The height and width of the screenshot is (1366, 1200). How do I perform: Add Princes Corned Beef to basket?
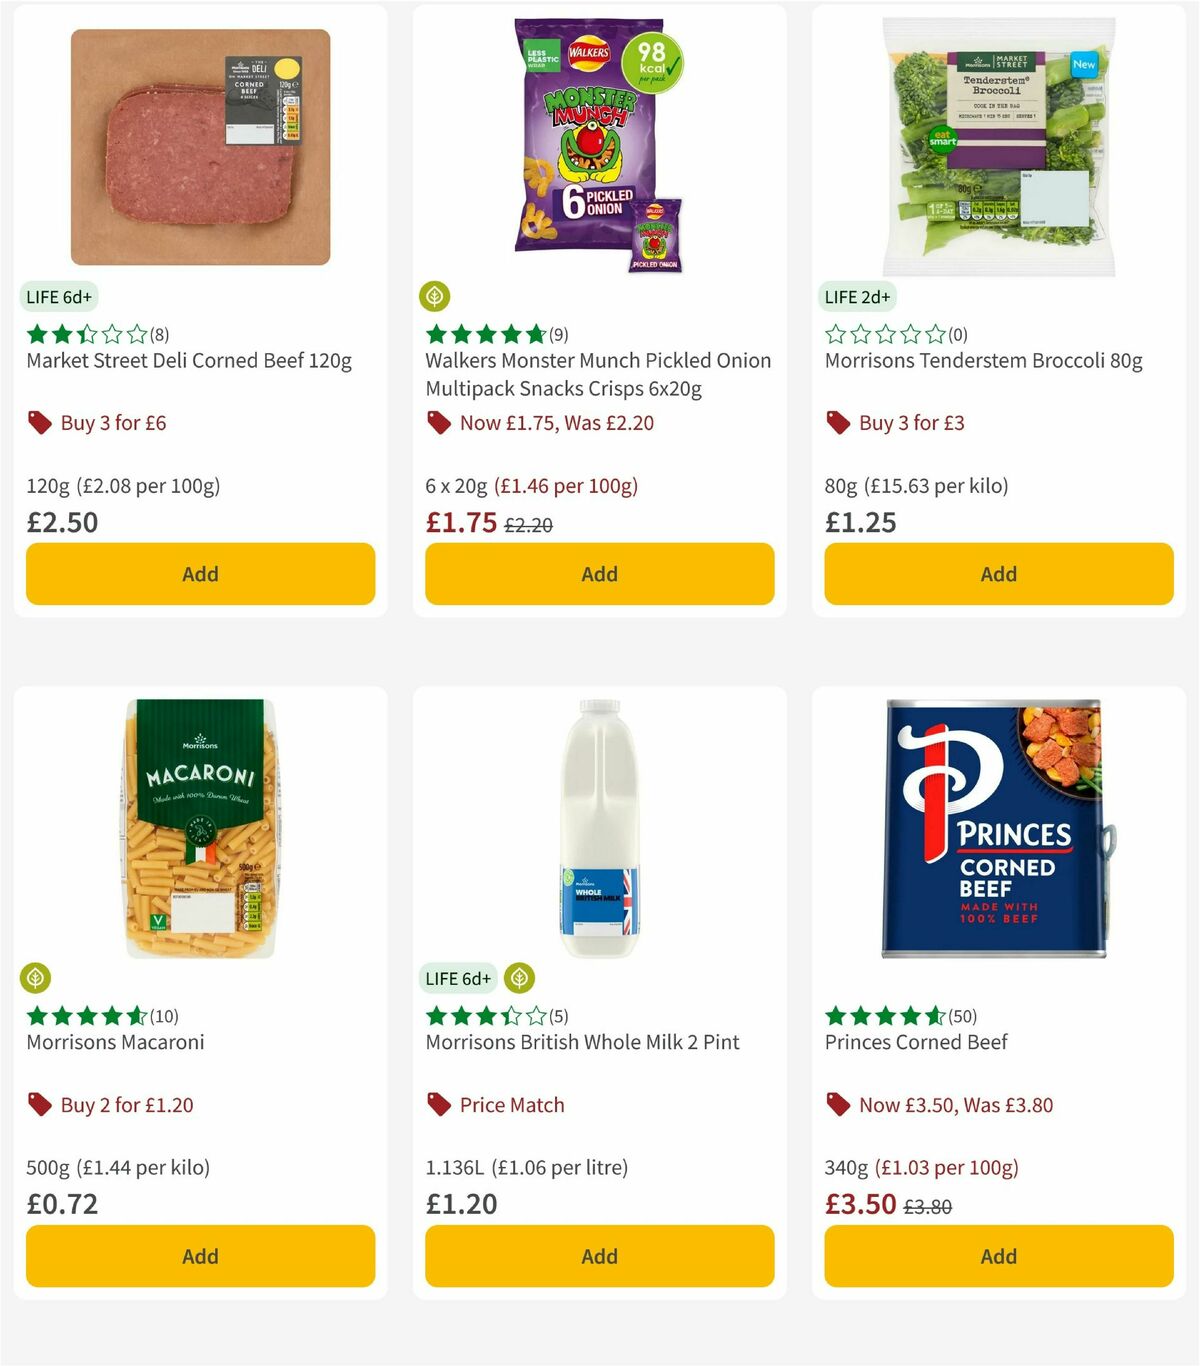click(x=997, y=1256)
